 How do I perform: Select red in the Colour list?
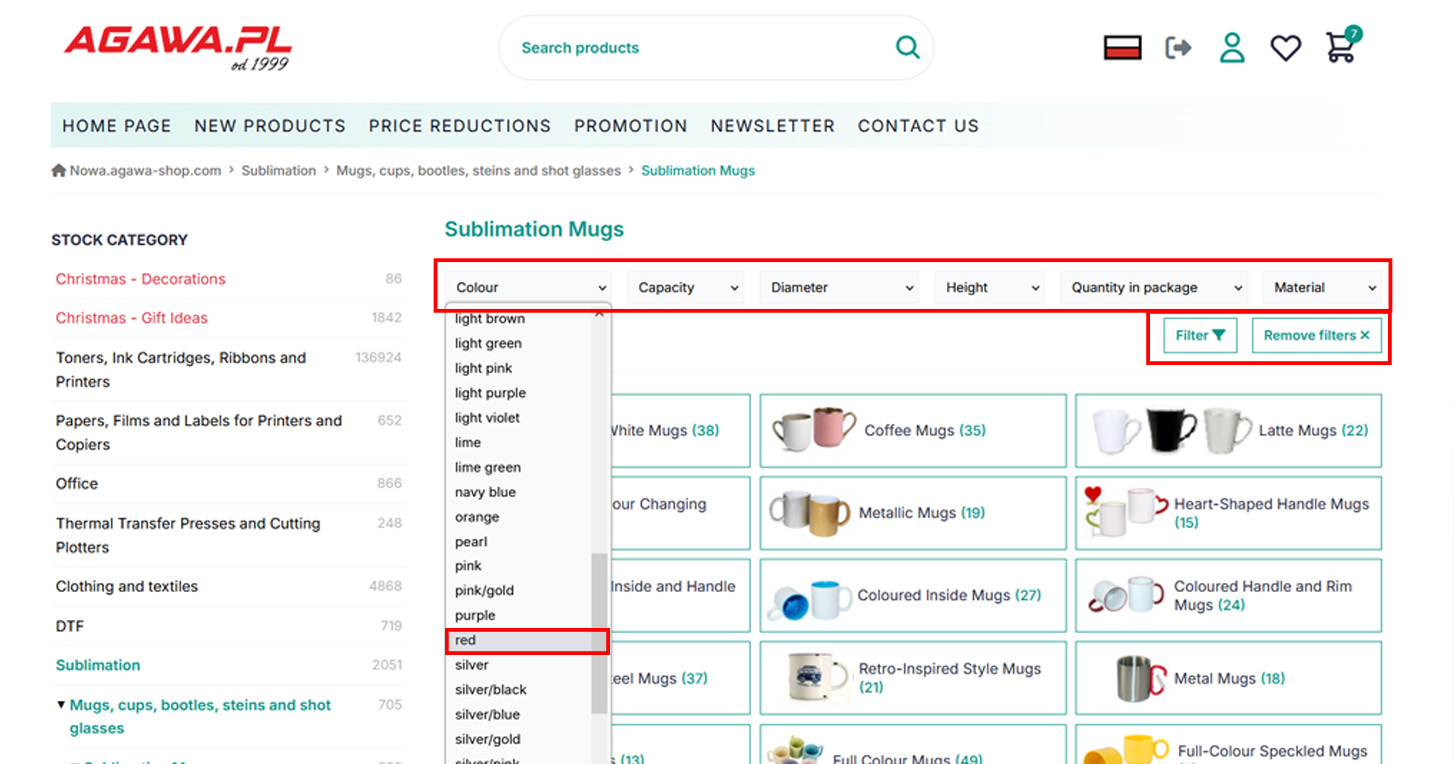tap(526, 640)
